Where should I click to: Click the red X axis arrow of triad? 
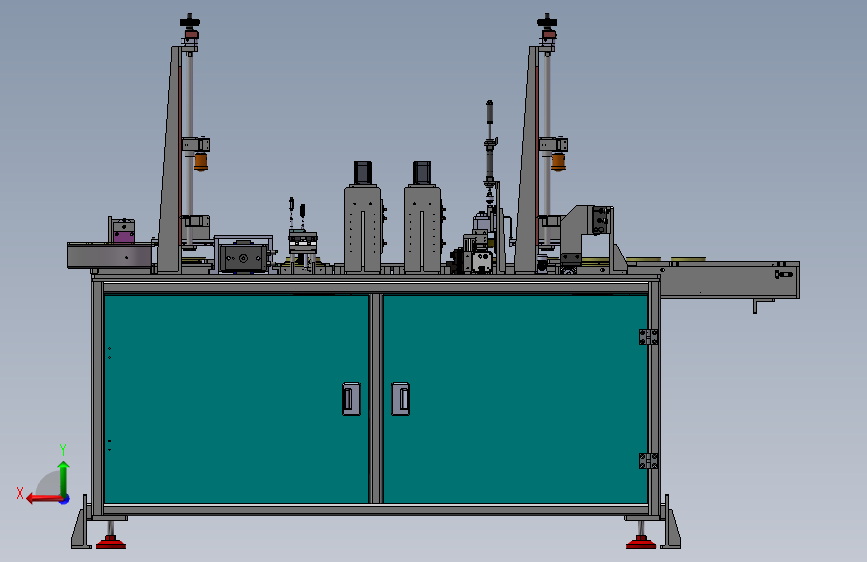[x=43, y=499]
